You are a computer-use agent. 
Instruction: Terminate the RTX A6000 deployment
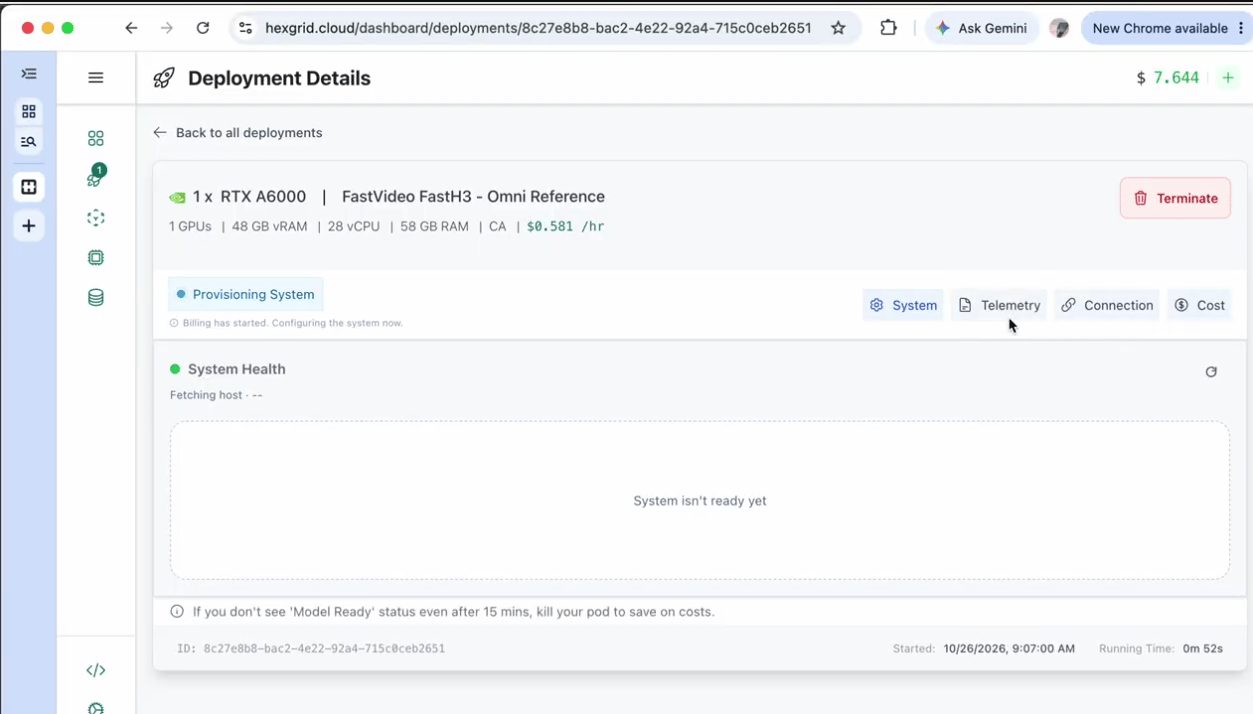tap(1175, 198)
